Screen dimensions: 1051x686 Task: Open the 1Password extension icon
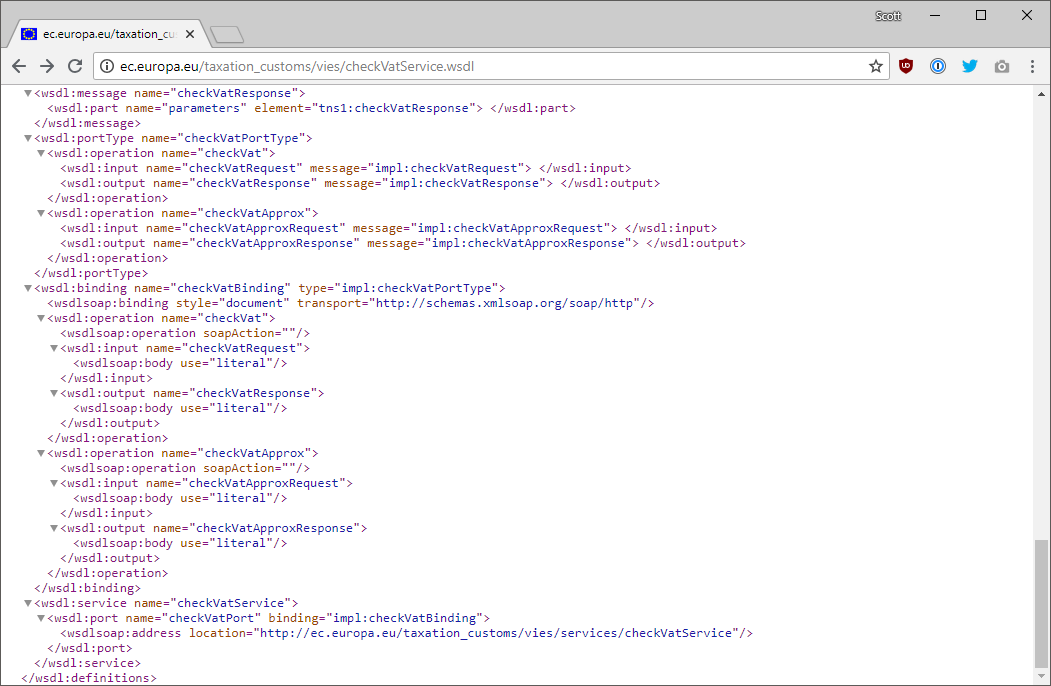click(938, 66)
